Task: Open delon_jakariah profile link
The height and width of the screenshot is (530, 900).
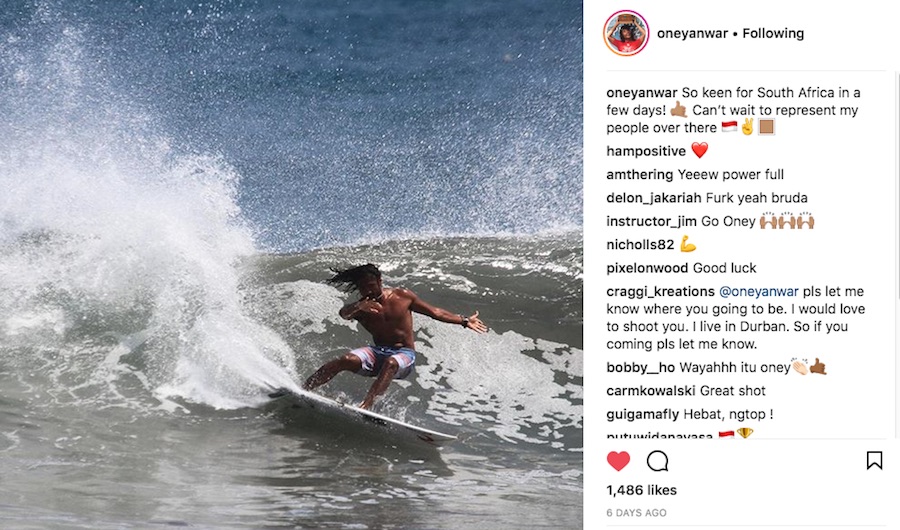Action: tap(654, 198)
